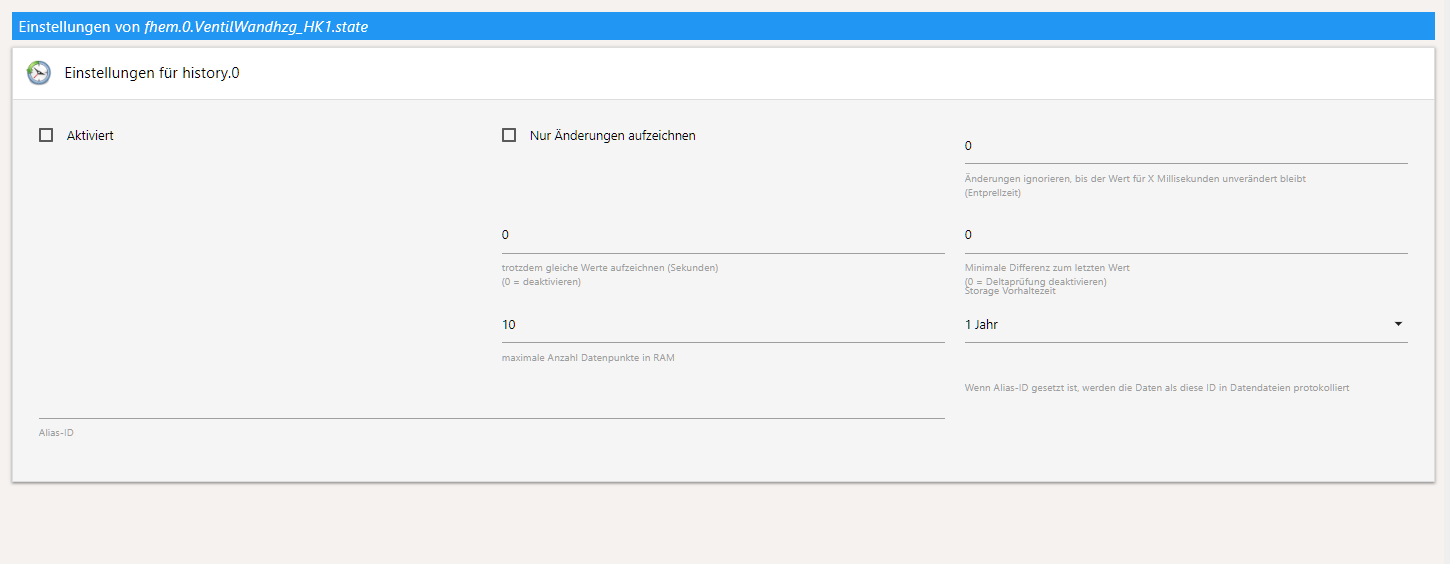Click the history.0 clock icon
This screenshot has height=564, width=1450.
coord(38,73)
